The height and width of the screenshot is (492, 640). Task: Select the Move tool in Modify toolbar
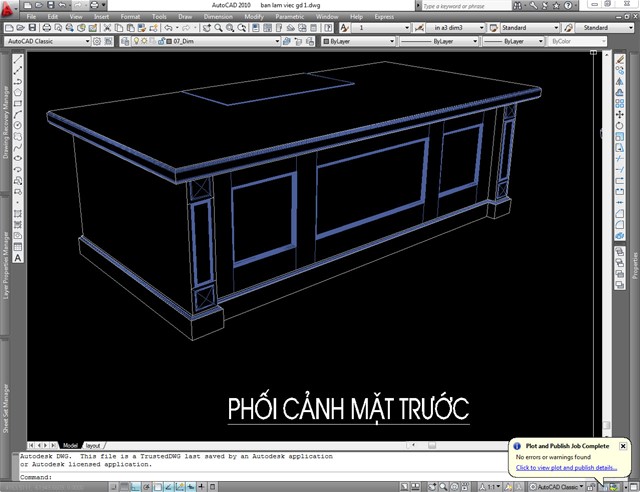click(x=620, y=115)
